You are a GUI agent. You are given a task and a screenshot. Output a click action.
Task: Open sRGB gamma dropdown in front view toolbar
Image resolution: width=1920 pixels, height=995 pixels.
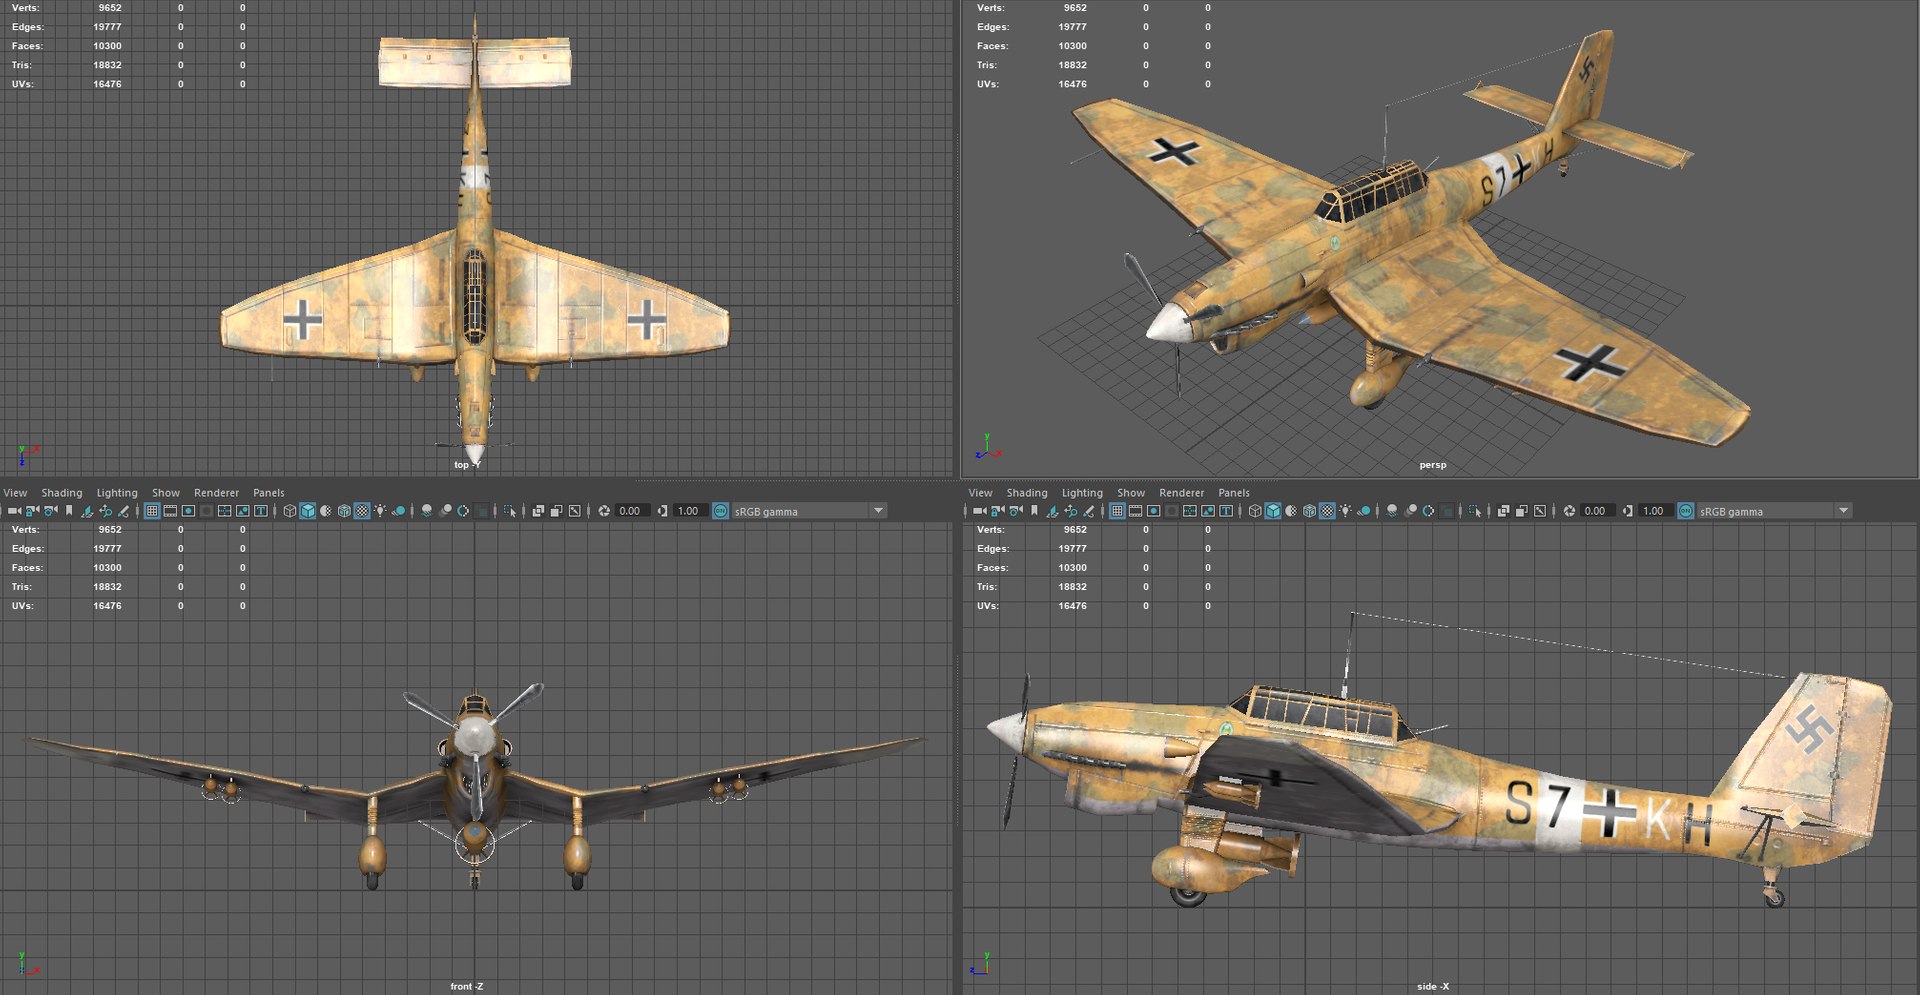coord(808,511)
